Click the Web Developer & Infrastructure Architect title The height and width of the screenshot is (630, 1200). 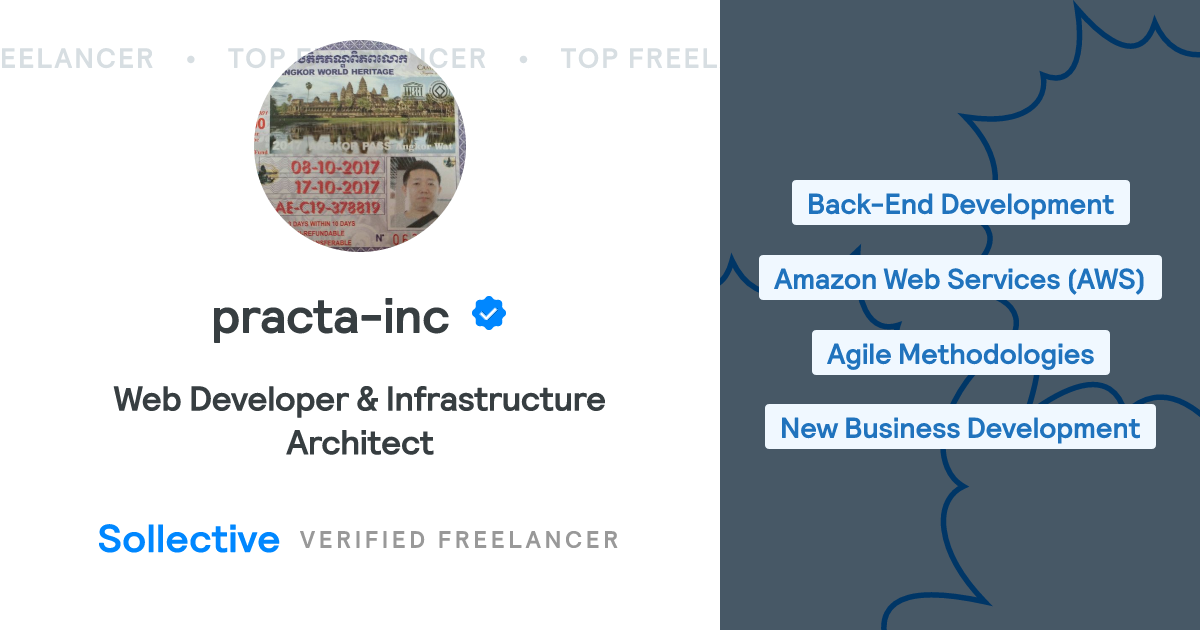tap(360, 420)
